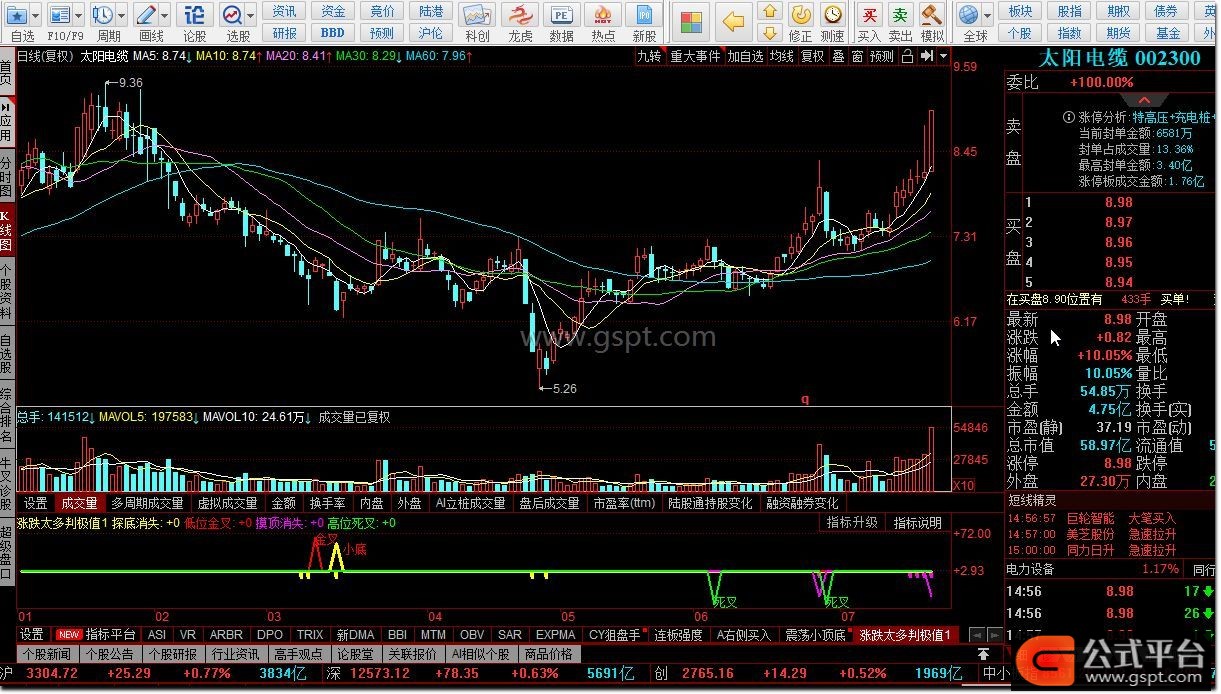Viewport: 1221px width, 694px height.
Task: Toggle 九转 indicator in chart toolbar
Action: 650,57
